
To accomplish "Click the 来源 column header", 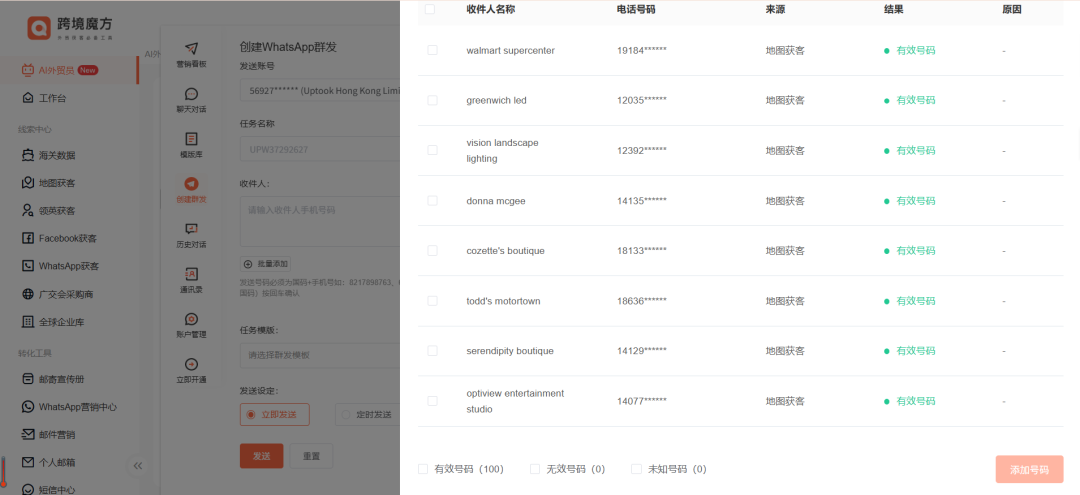I will tap(775, 9).
